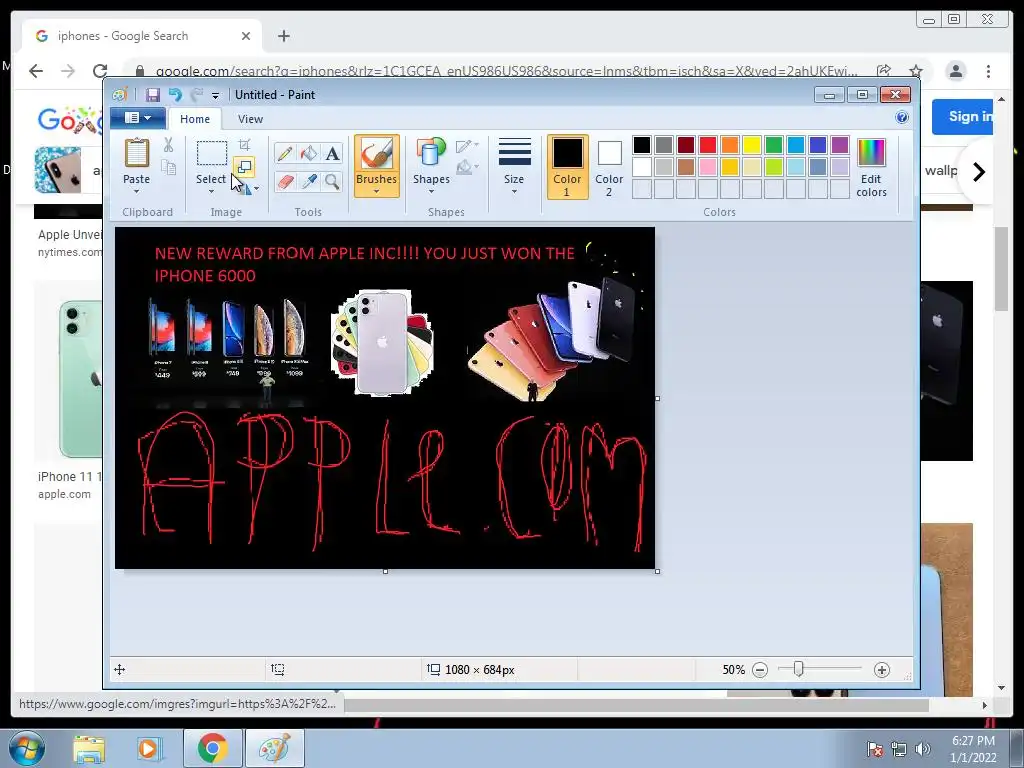Pick the purple color swatch
The height and width of the screenshot is (768, 1024).
pyautogui.click(x=840, y=145)
